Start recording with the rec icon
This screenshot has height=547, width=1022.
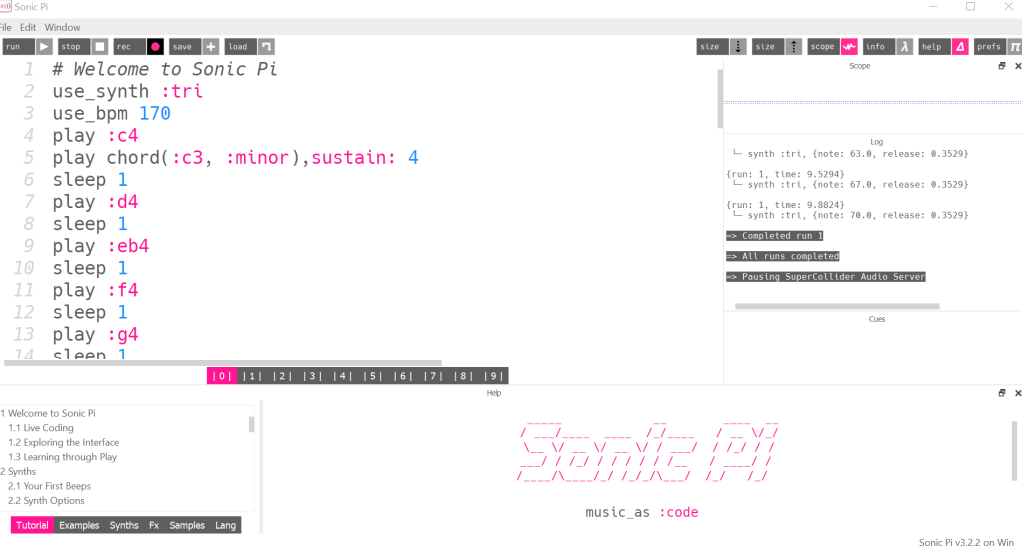(155, 47)
